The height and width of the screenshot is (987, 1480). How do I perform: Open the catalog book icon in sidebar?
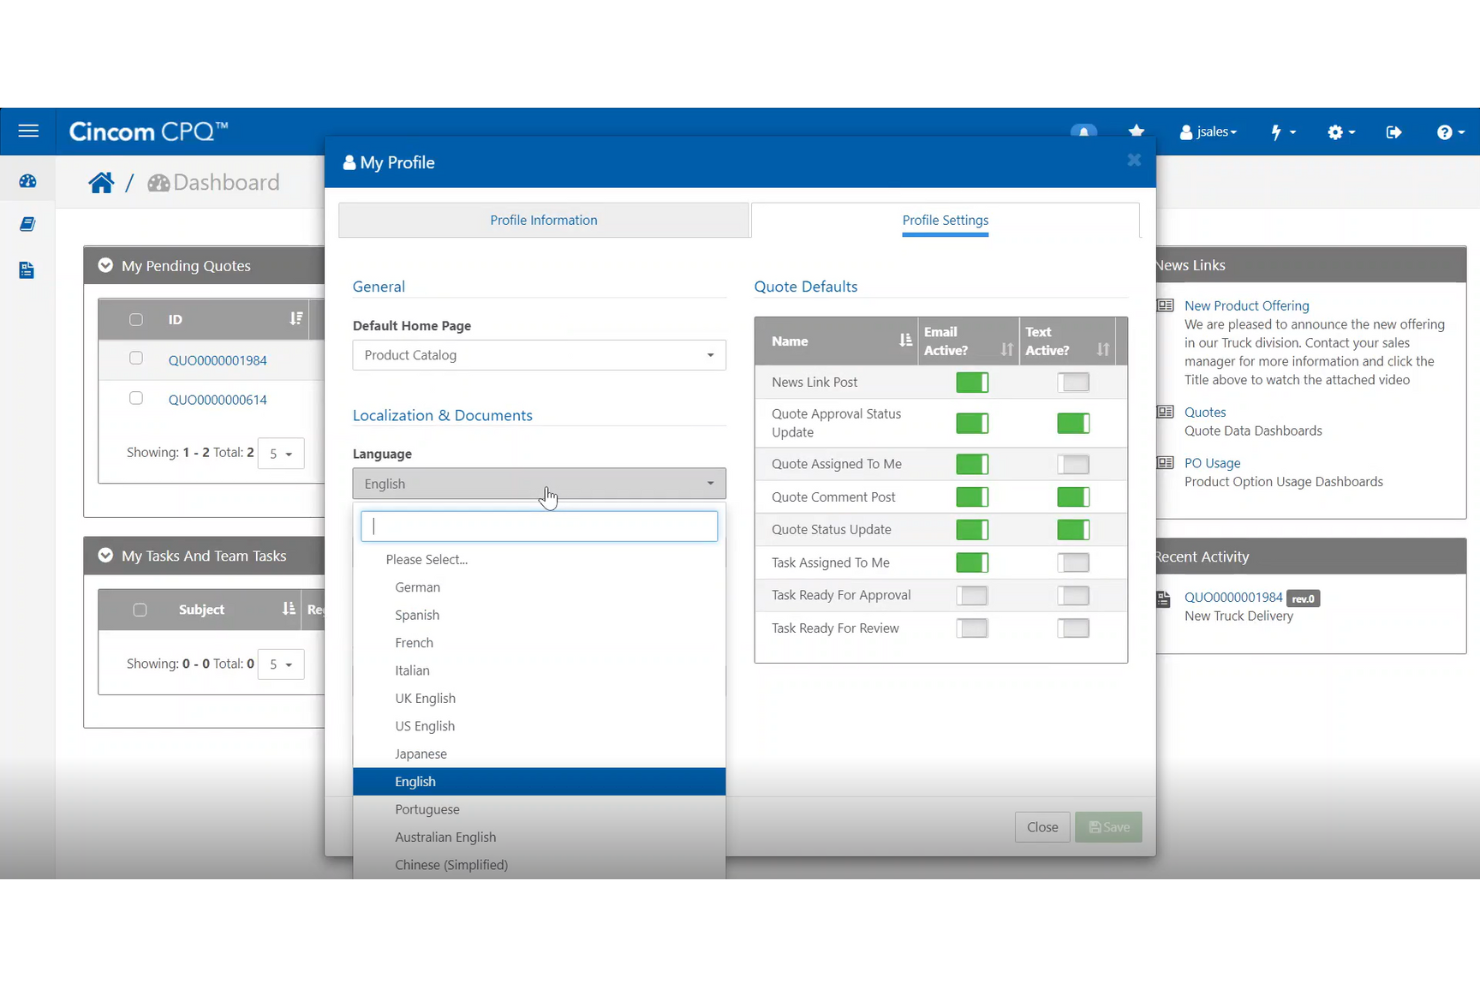(x=28, y=223)
